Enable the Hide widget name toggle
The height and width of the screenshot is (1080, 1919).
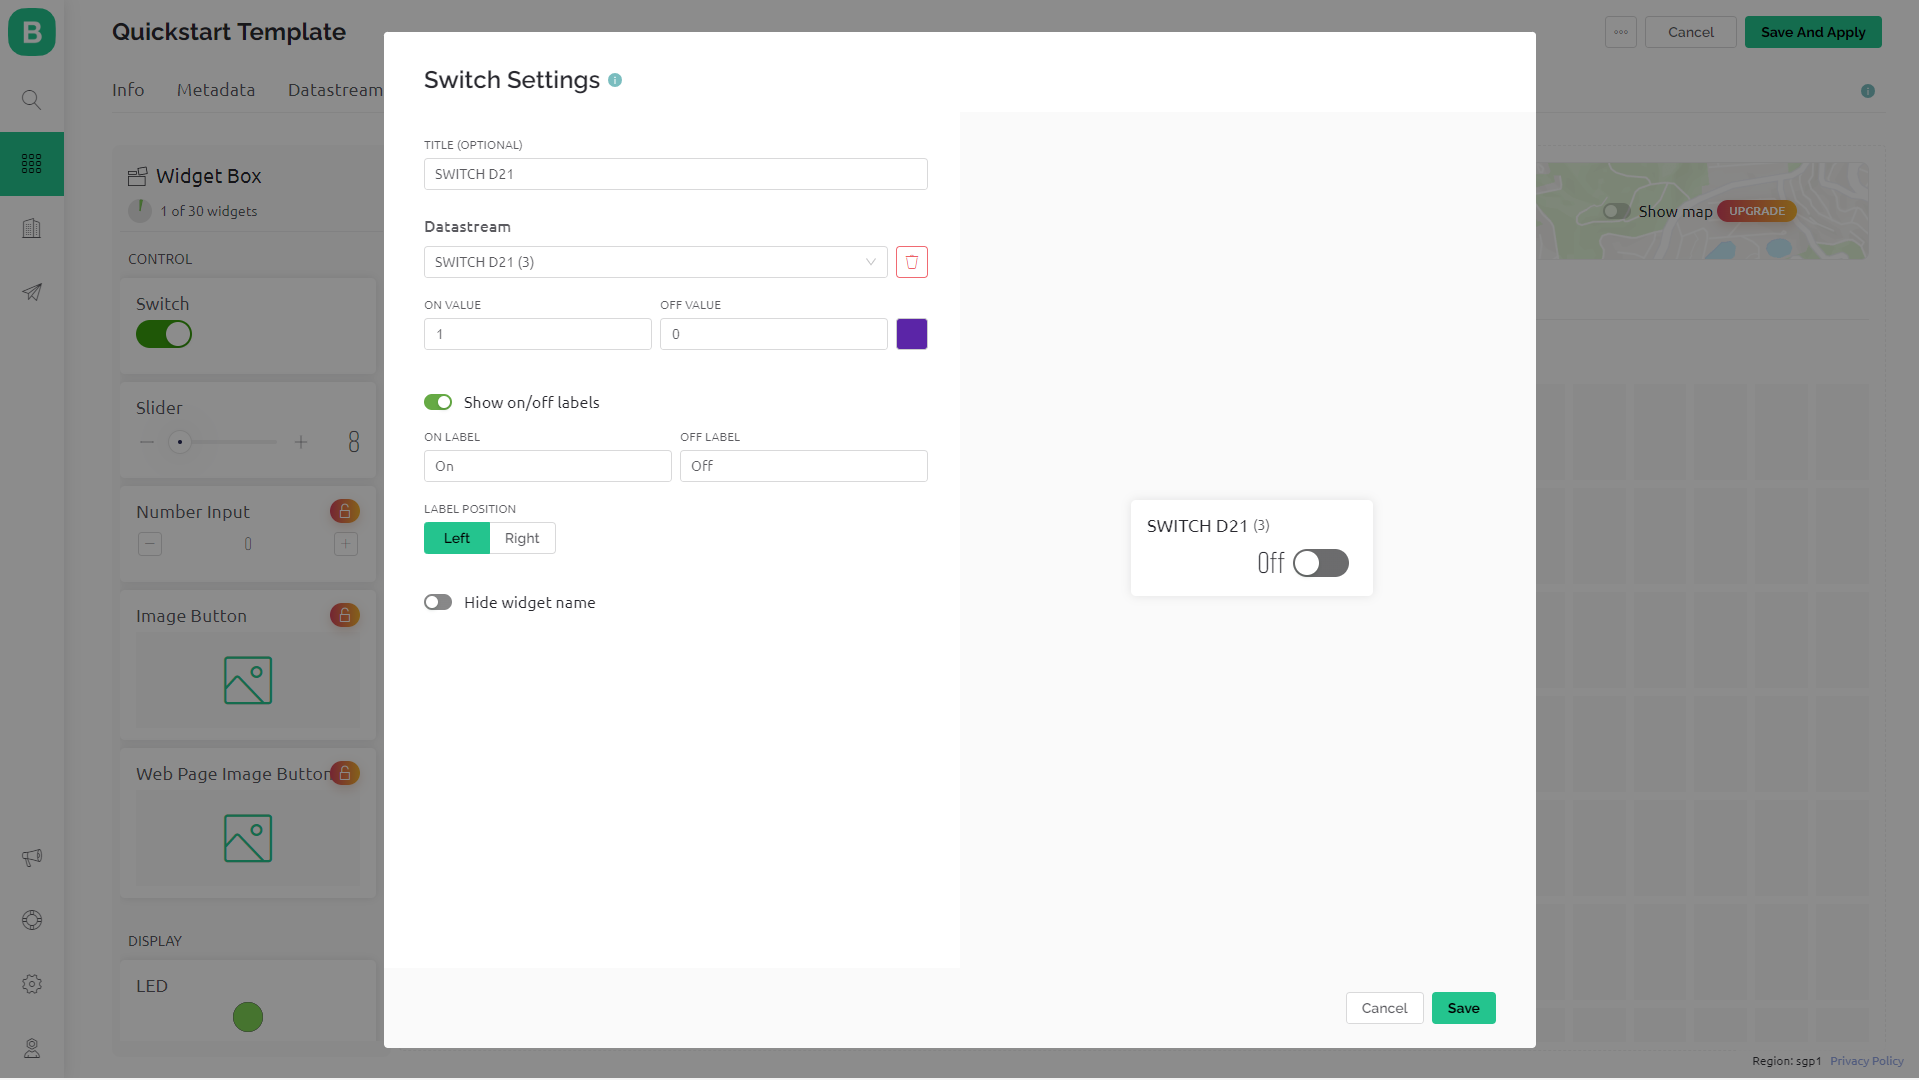[438, 602]
